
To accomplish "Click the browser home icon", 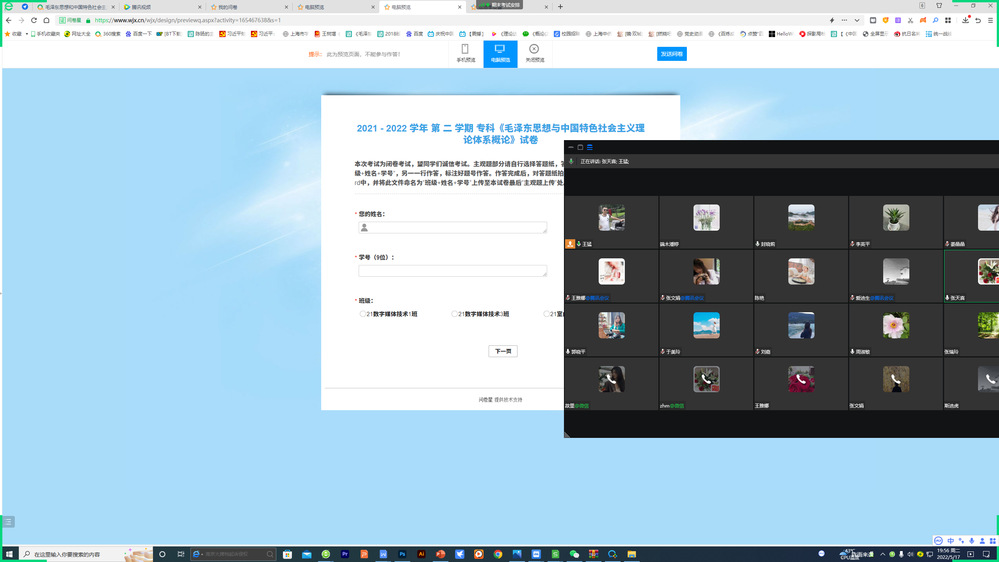I will coord(47,20).
